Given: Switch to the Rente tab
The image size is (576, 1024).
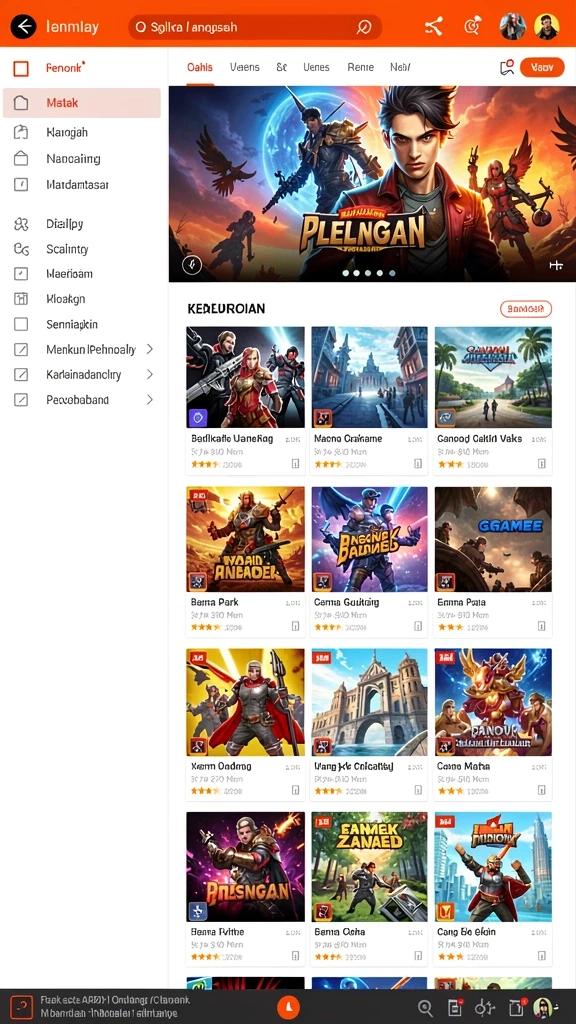Looking at the screenshot, I should pyautogui.click(x=360, y=67).
